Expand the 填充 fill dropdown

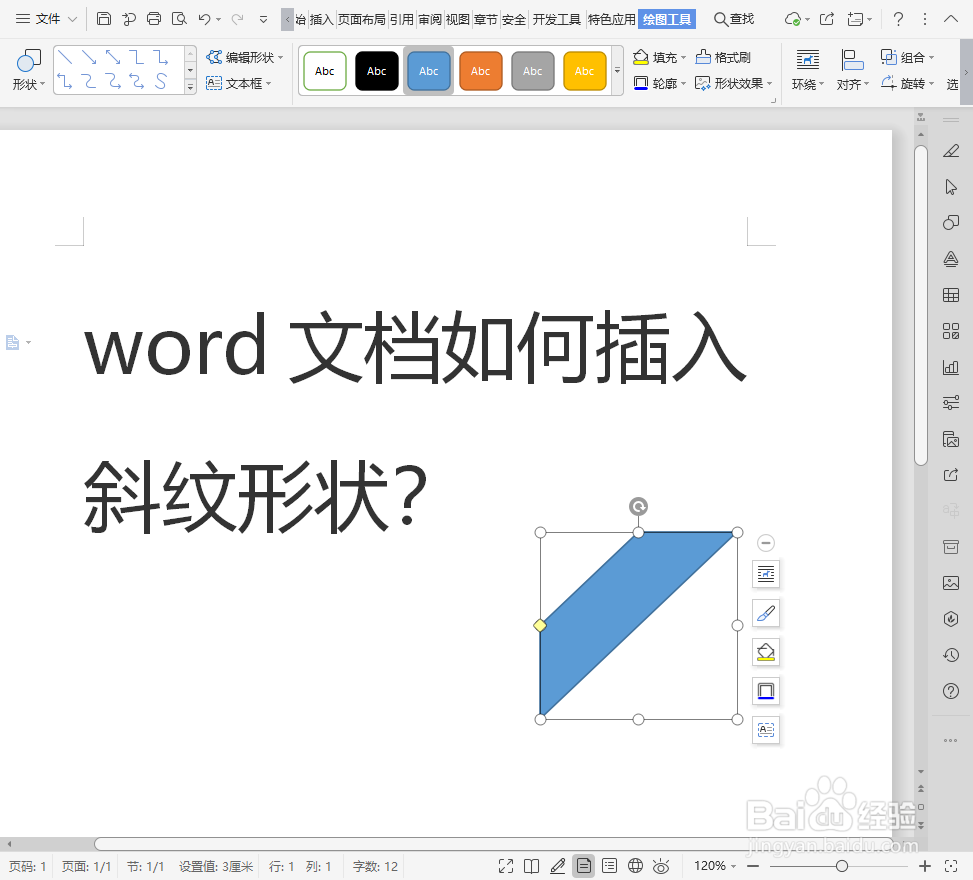683,58
